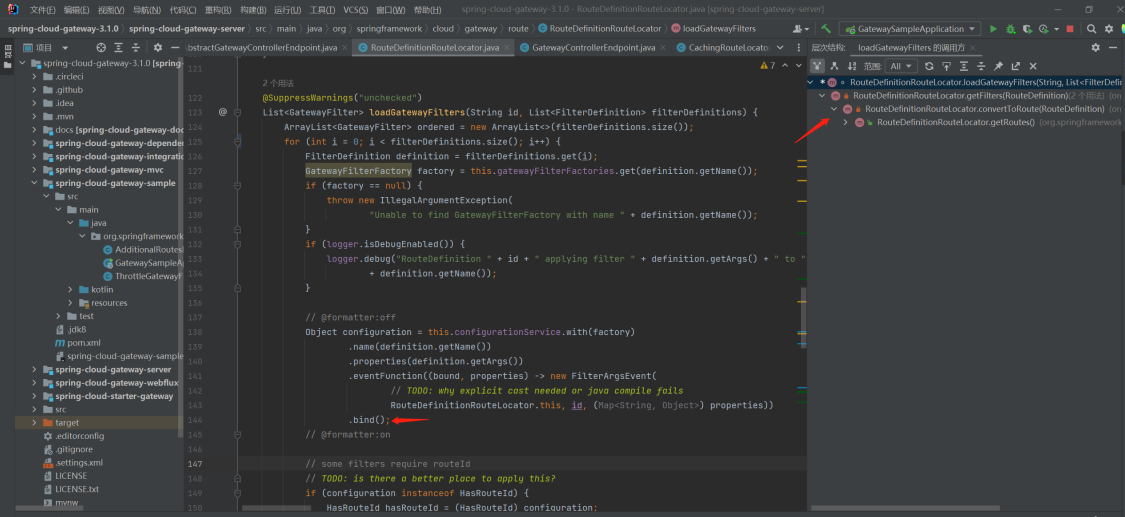Toggle the fold marker on line 125
The image size is (1125, 517).
(x=237, y=142)
